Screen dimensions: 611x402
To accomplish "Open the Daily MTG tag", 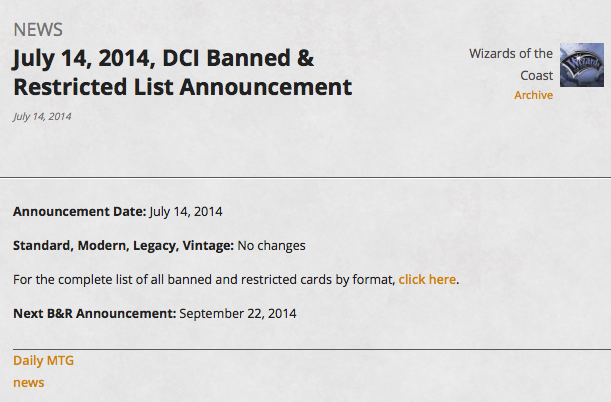I will (43, 360).
